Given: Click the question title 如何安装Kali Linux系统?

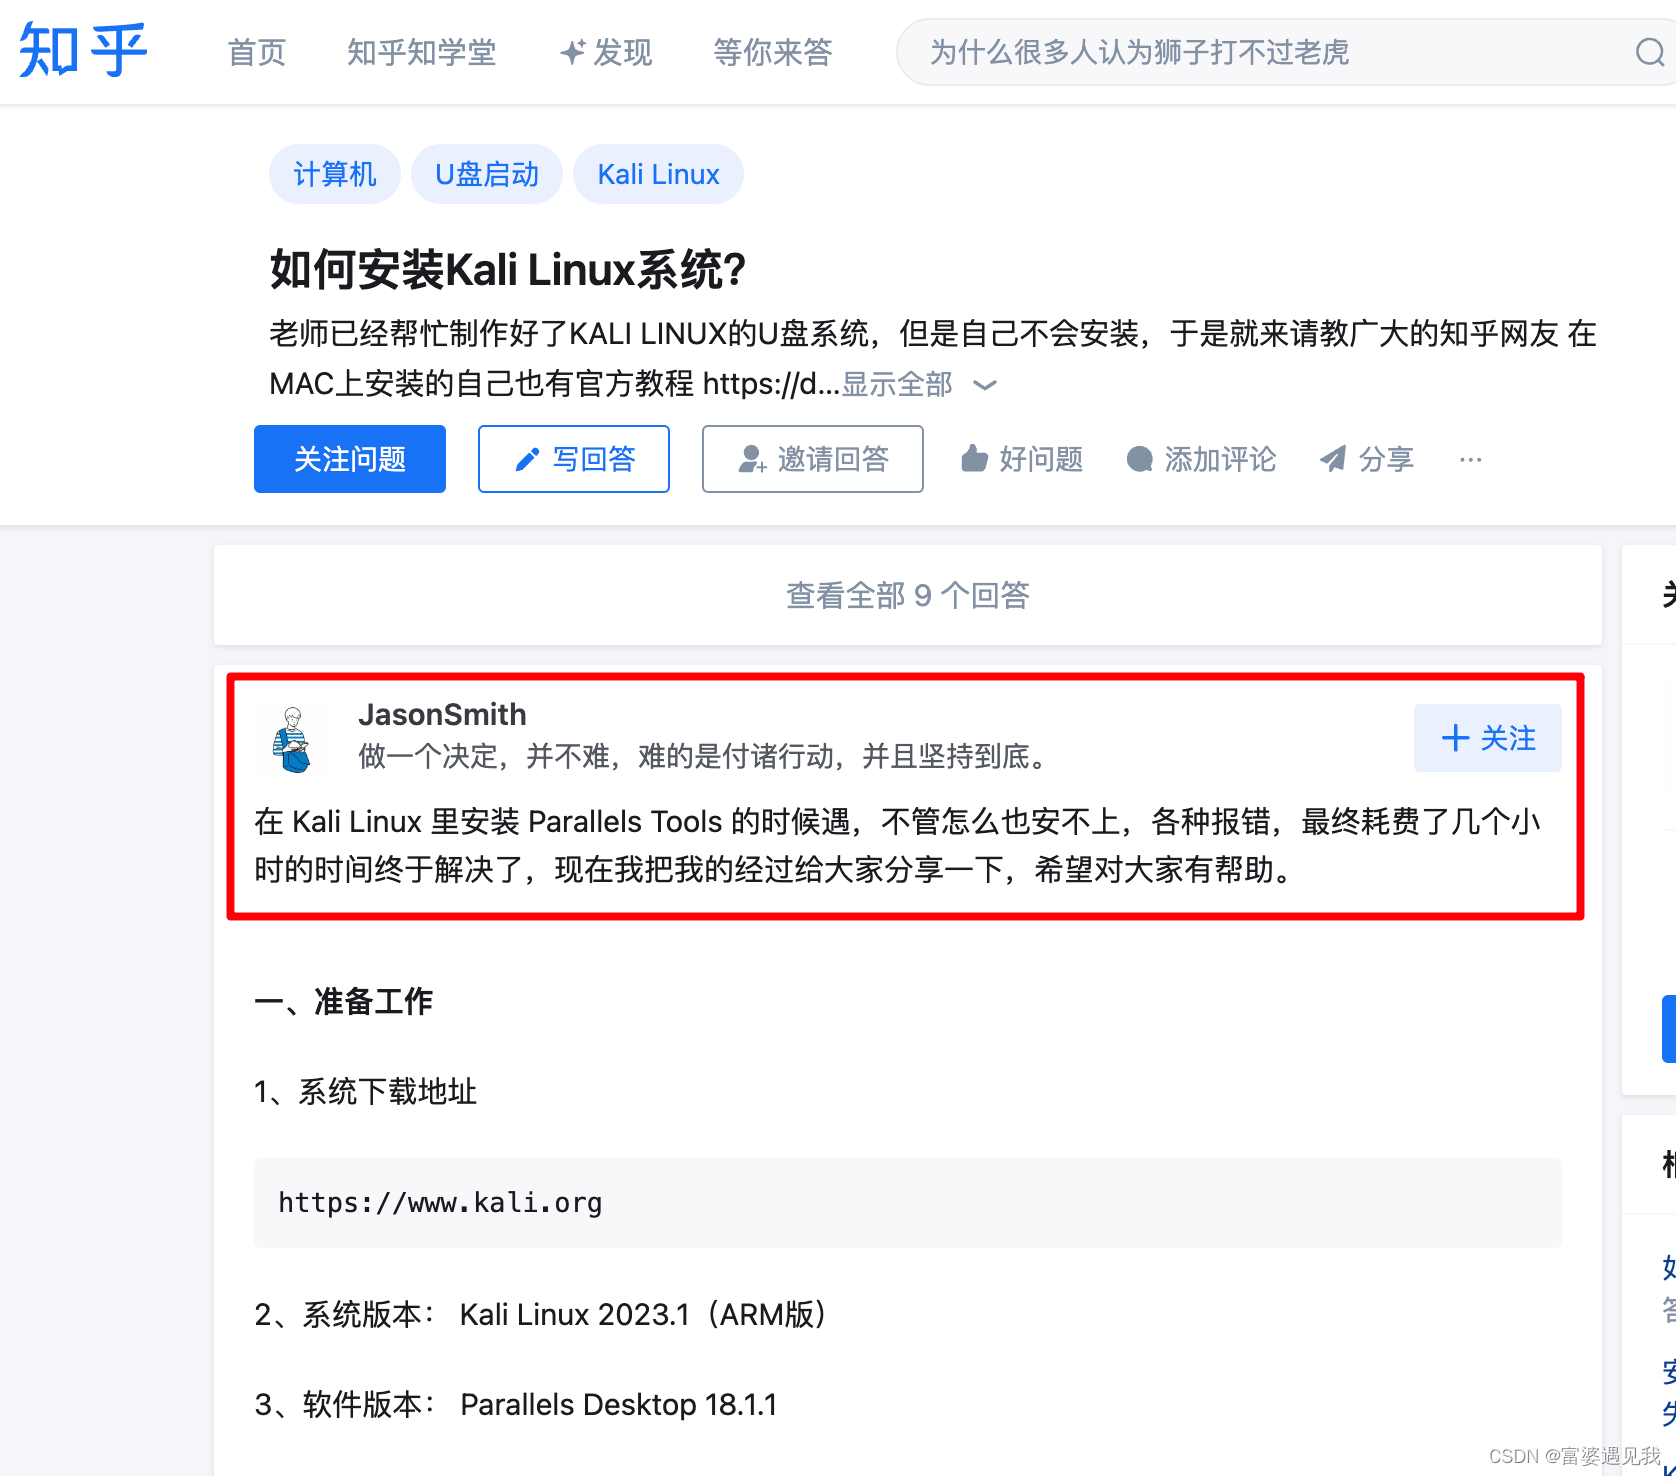Looking at the screenshot, I should click(x=508, y=269).
